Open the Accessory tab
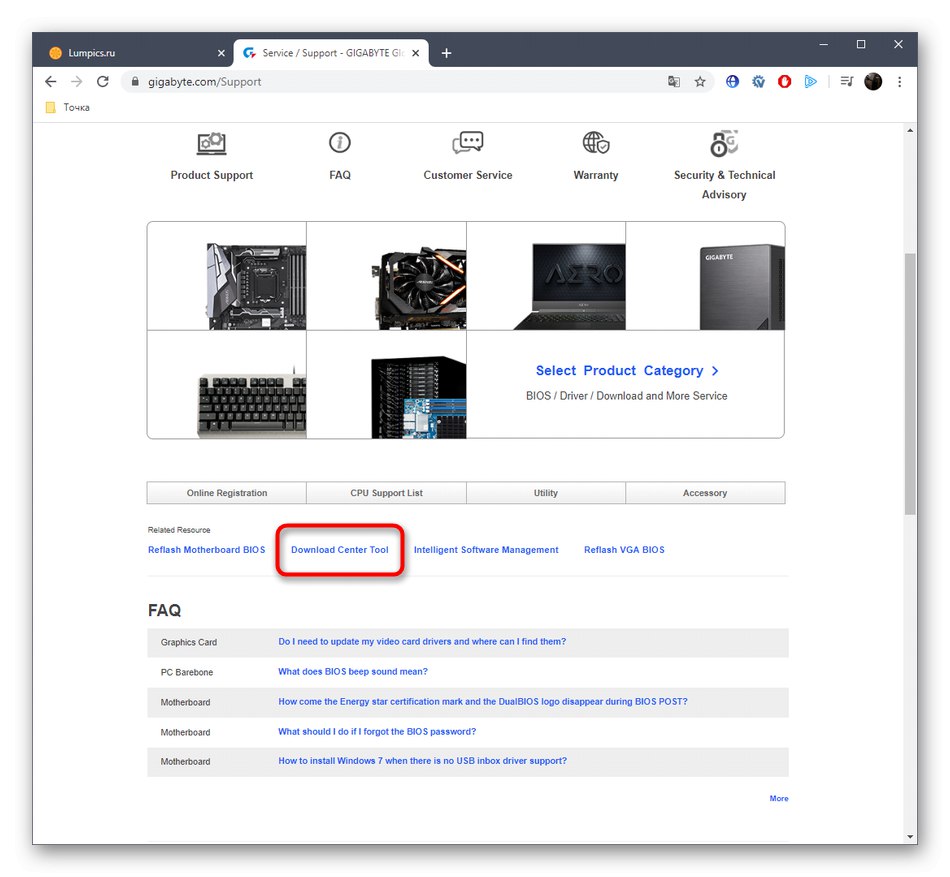This screenshot has height=877, width=950. pyautogui.click(x=705, y=493)
